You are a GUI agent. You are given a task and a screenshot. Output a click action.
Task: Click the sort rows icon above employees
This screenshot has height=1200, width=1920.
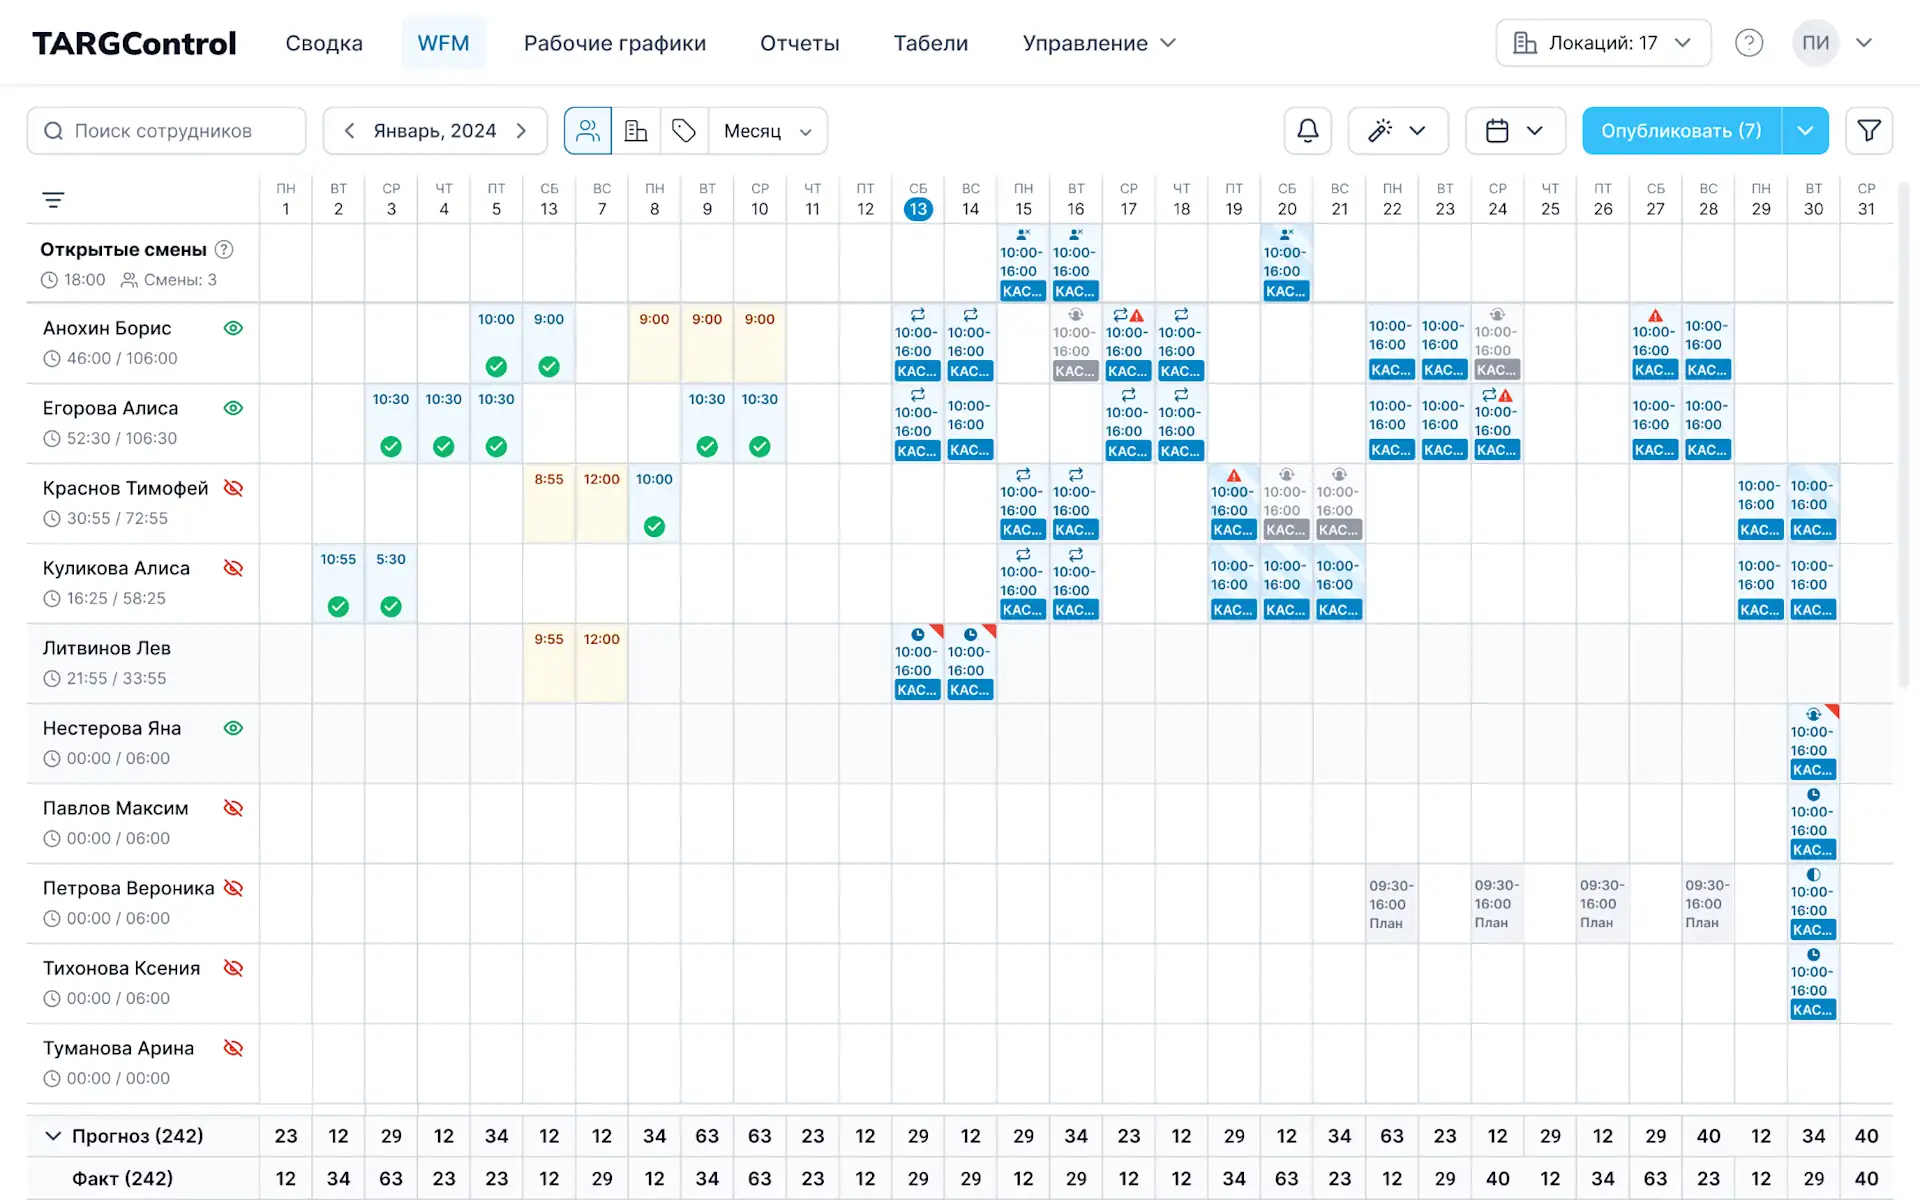pyautogui.click(x=54, y=200)
